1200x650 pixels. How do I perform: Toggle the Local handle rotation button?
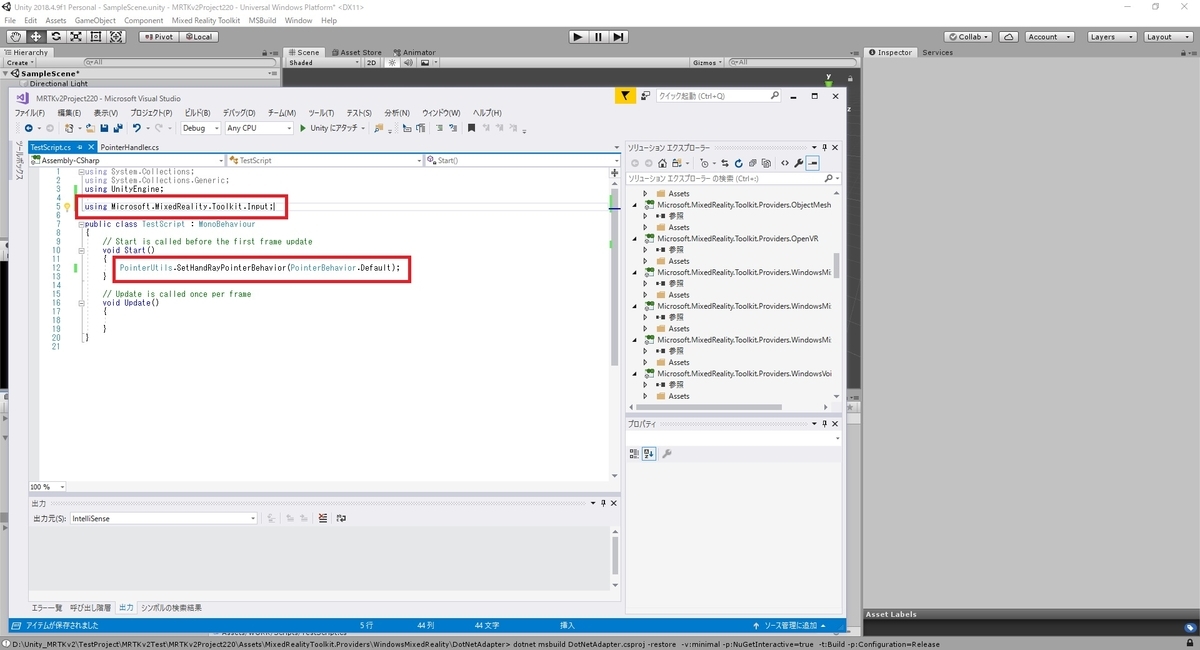click(197, 37)
